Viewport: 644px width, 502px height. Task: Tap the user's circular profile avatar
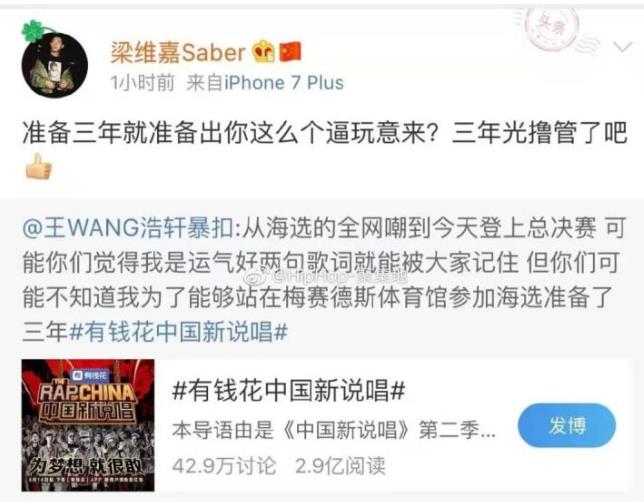(54, 64)
